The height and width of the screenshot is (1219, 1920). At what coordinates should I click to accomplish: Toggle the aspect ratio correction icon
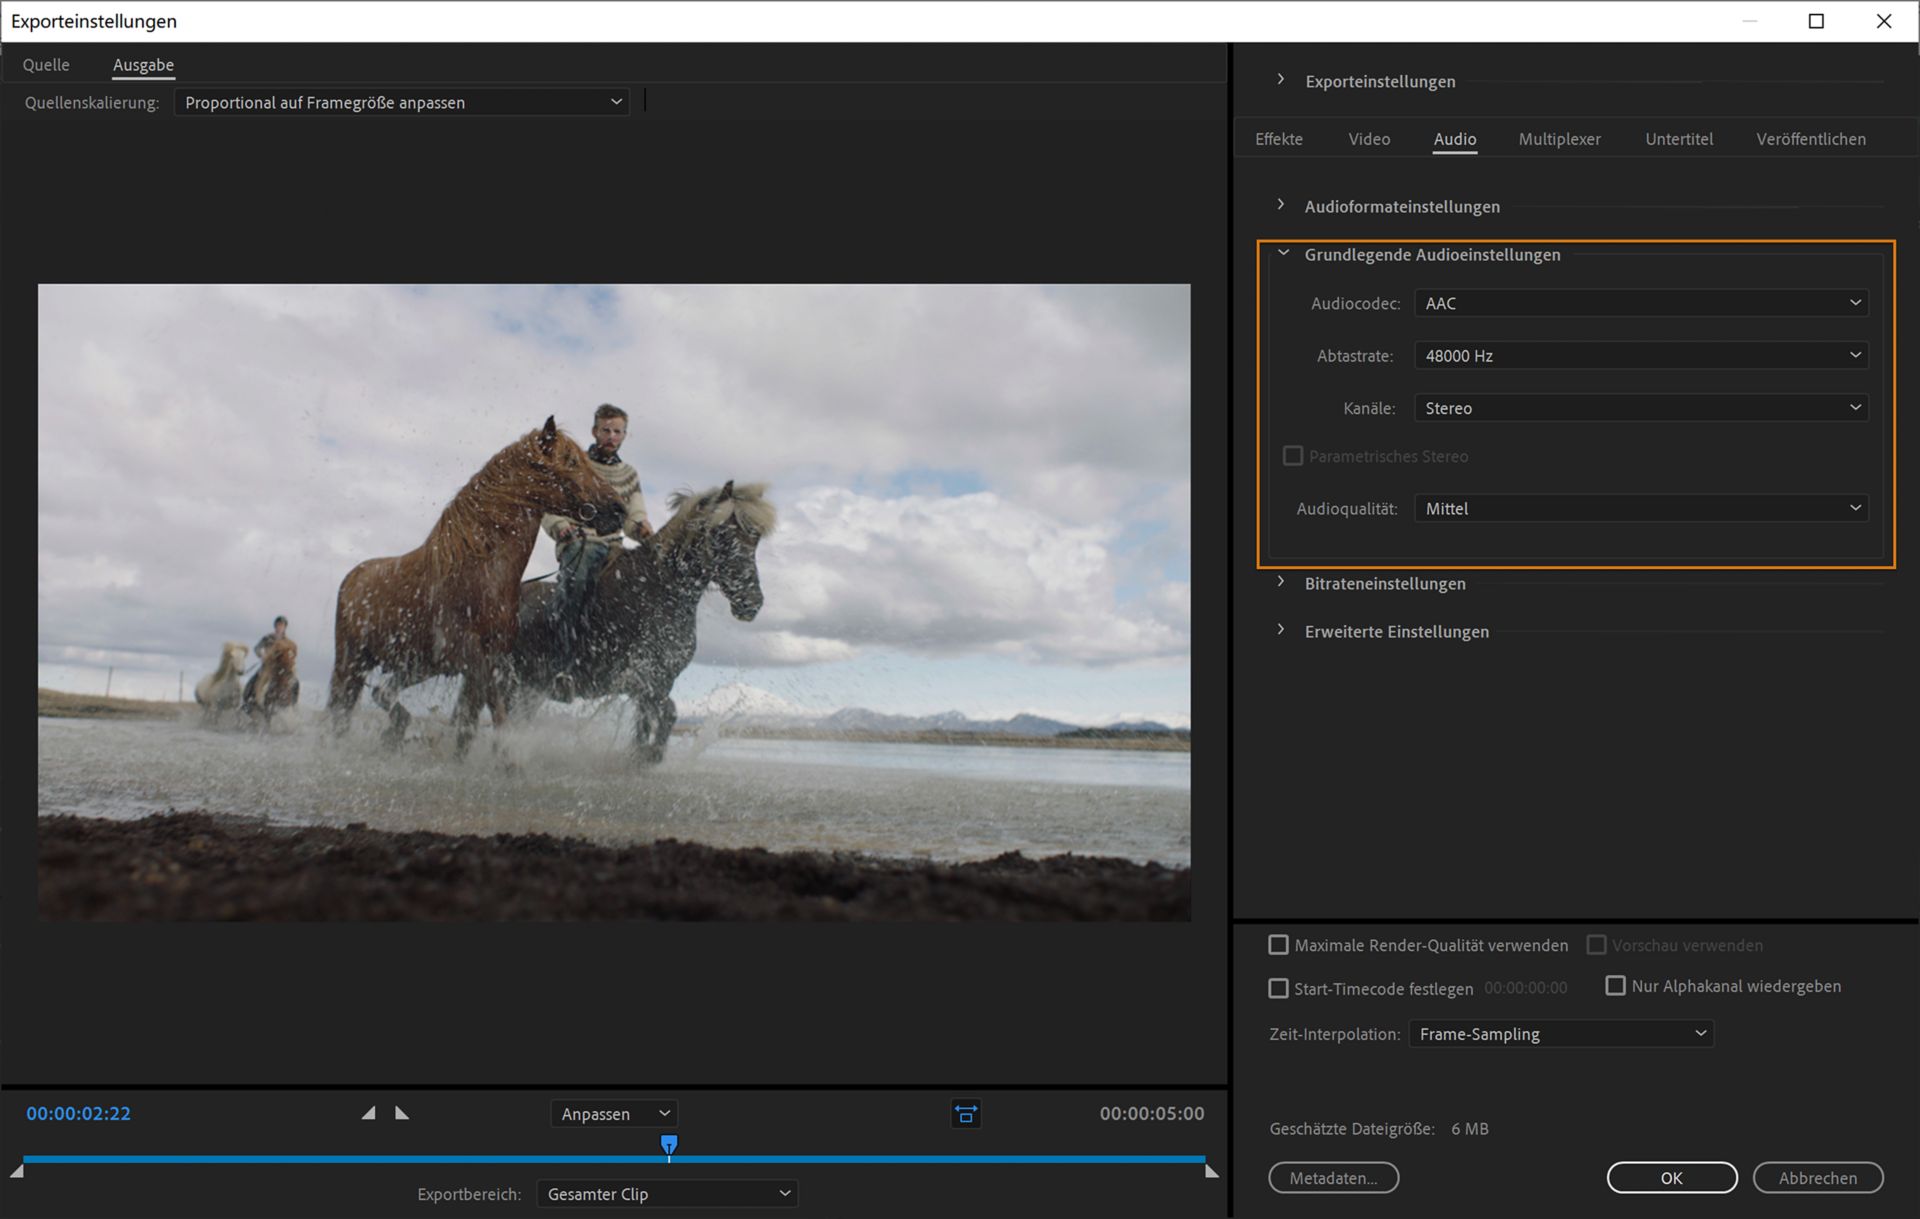[965, 1114]
